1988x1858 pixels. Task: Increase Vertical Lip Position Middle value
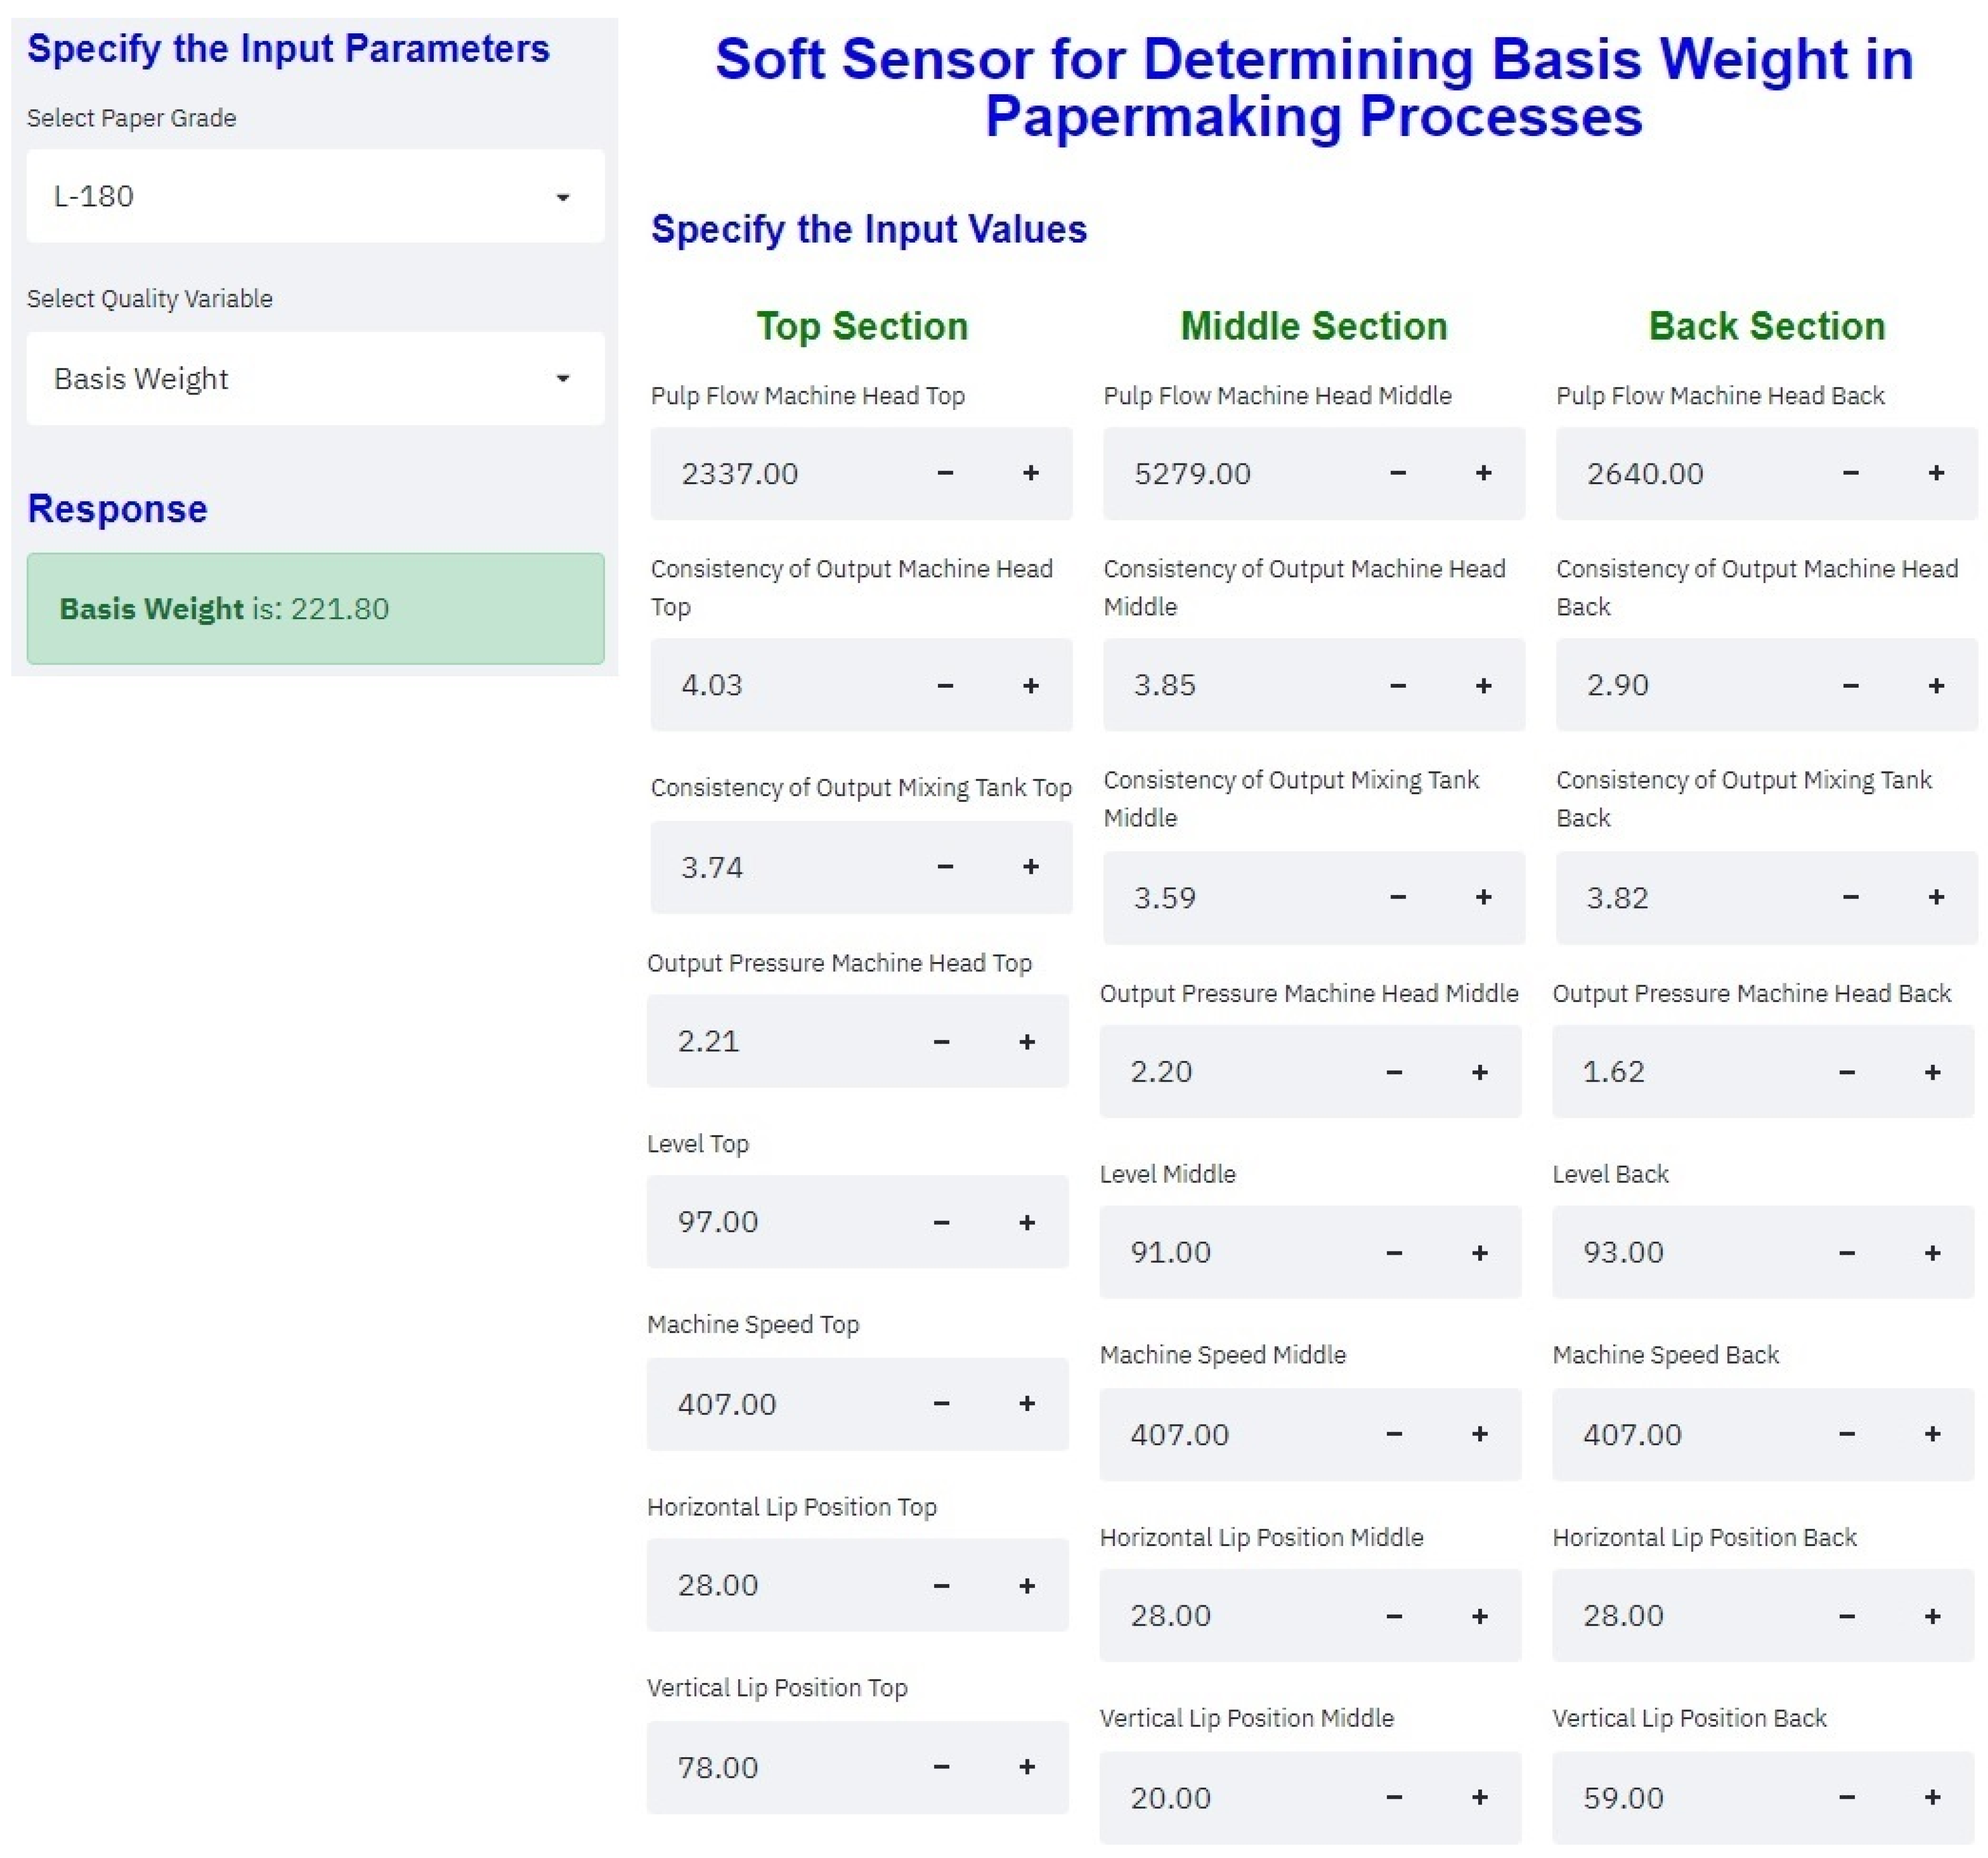[1479, 1798]
